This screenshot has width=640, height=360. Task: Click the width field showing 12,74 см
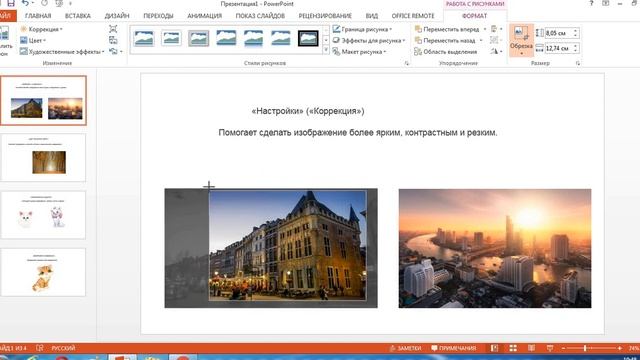pyautogui.click(x=558, y=48)
